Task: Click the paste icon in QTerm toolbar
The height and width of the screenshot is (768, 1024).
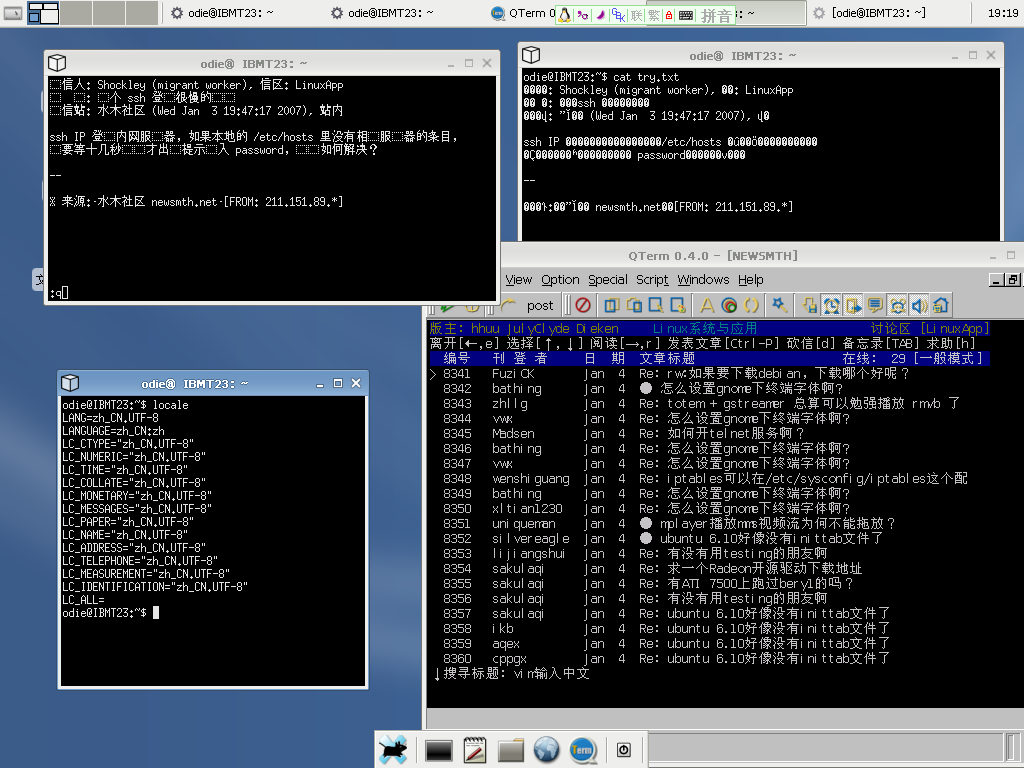Action: [x=634, y=305]
